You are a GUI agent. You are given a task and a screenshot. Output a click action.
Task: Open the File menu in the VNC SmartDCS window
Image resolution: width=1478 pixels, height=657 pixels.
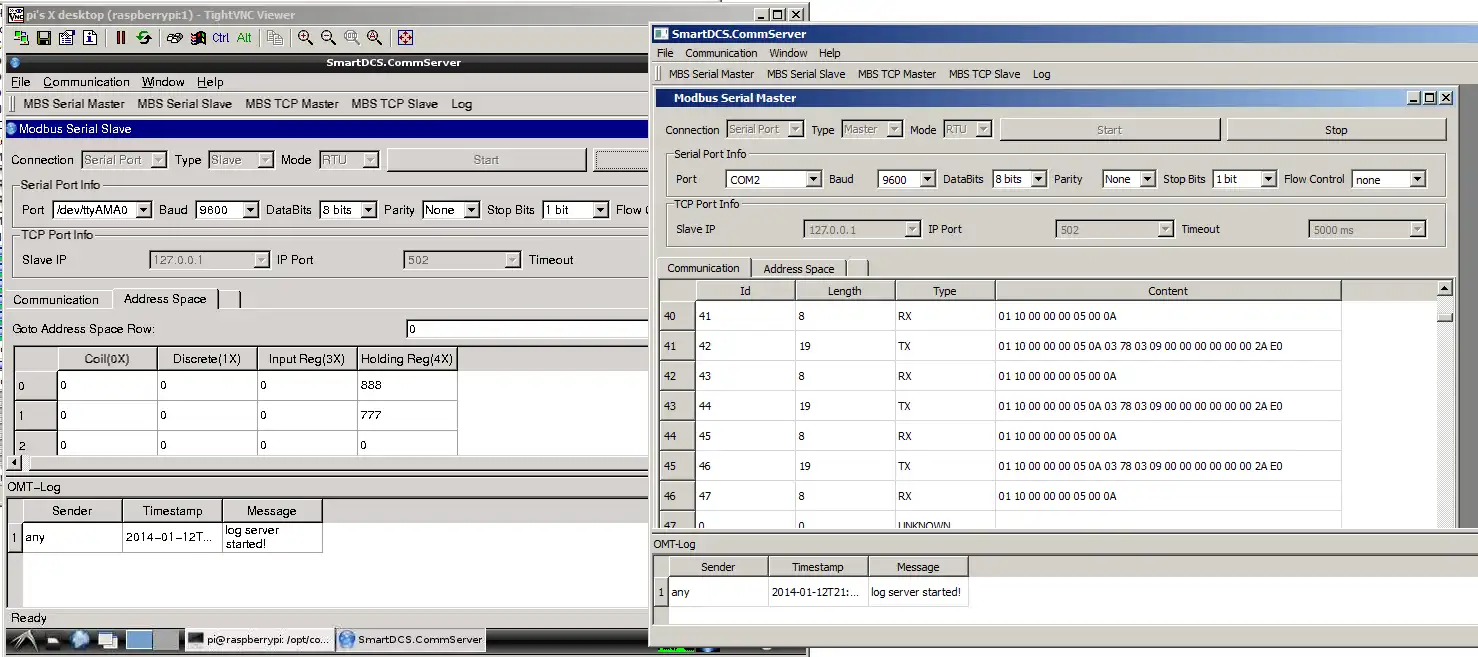click(20, 82)
